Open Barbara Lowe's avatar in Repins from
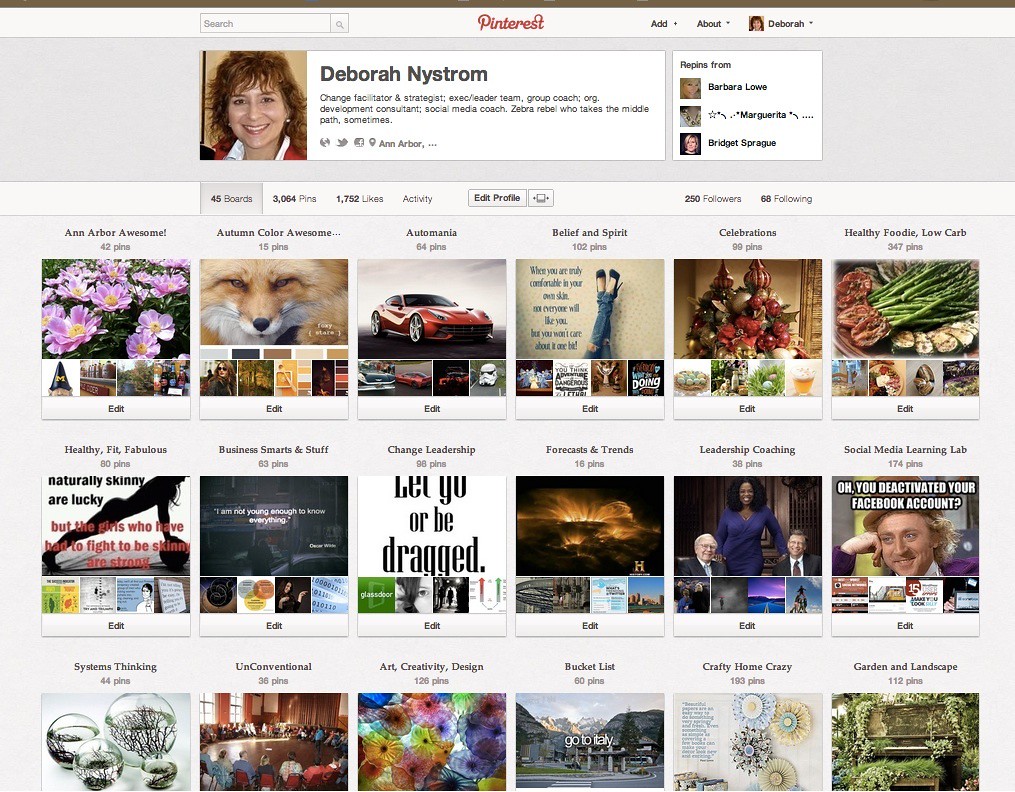Screen dimensions: 1015x792 [690, 88]
